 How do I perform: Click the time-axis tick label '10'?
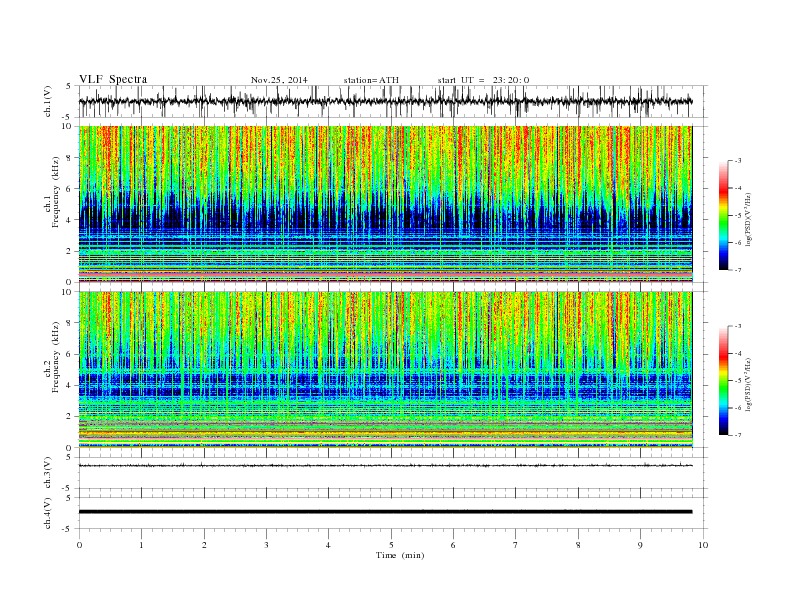coord(703,545)
